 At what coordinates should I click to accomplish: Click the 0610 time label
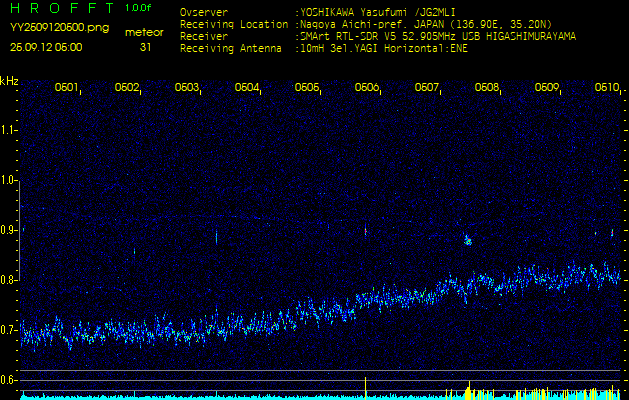(607, 87)
